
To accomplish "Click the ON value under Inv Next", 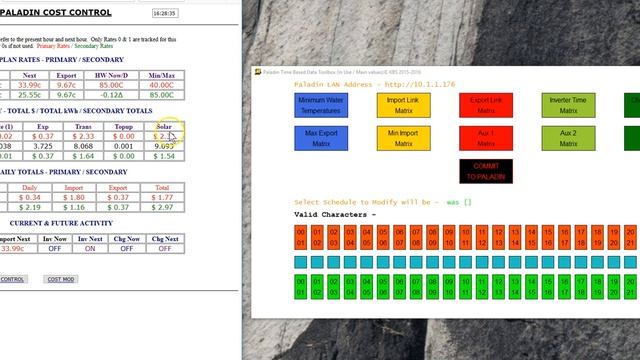I will [90, 249].
